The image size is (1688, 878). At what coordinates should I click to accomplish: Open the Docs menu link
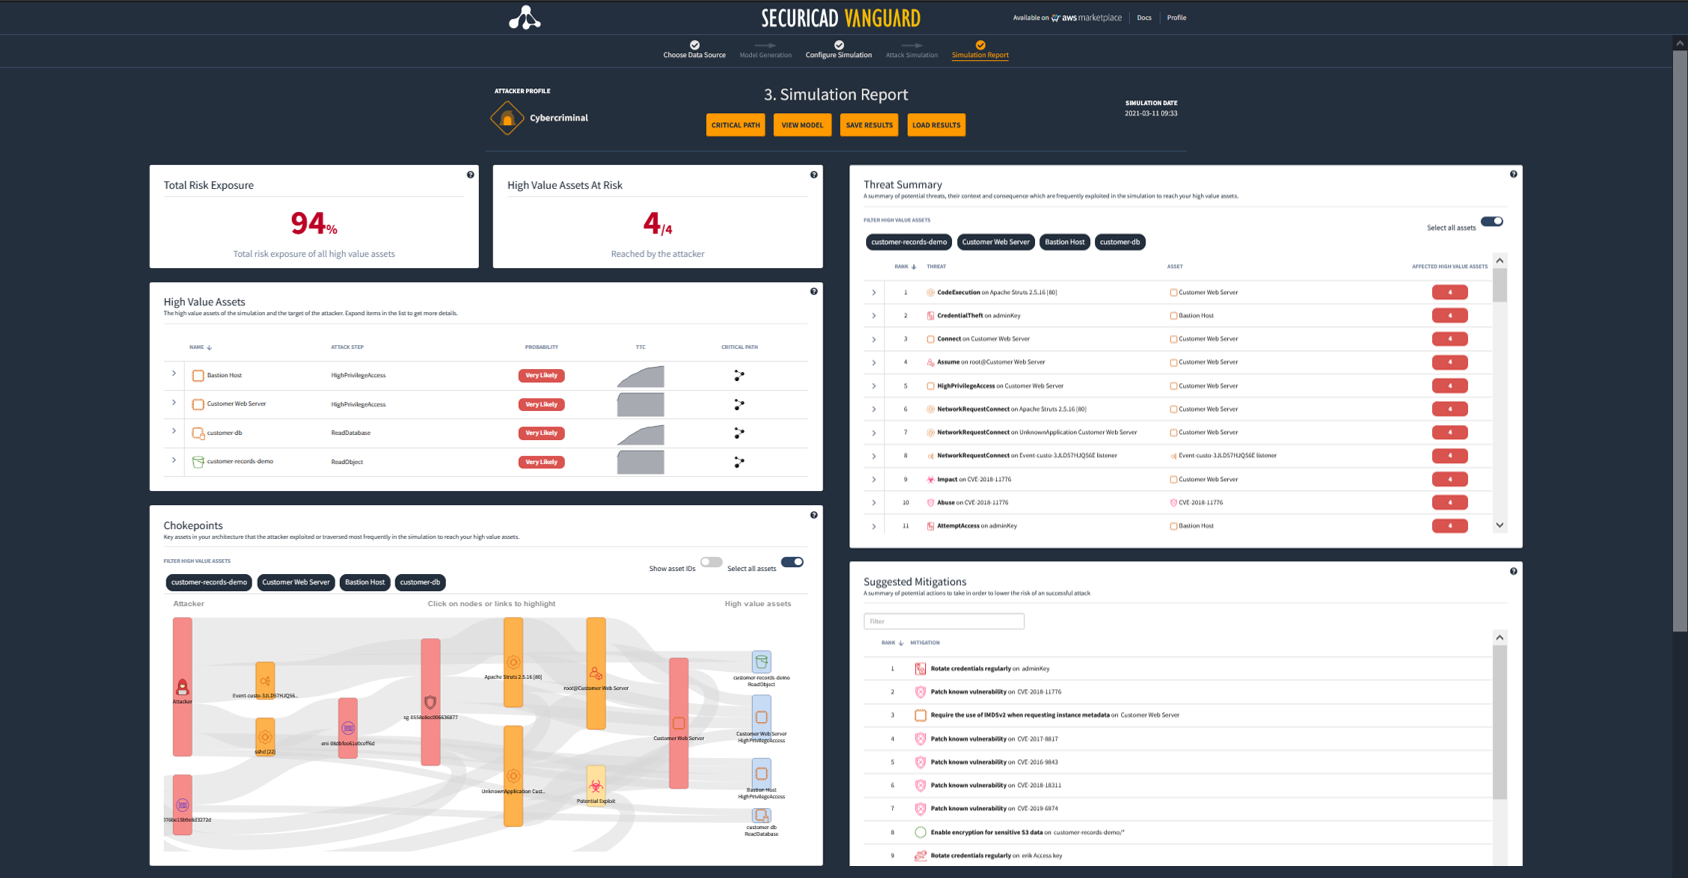(1144, 18)
